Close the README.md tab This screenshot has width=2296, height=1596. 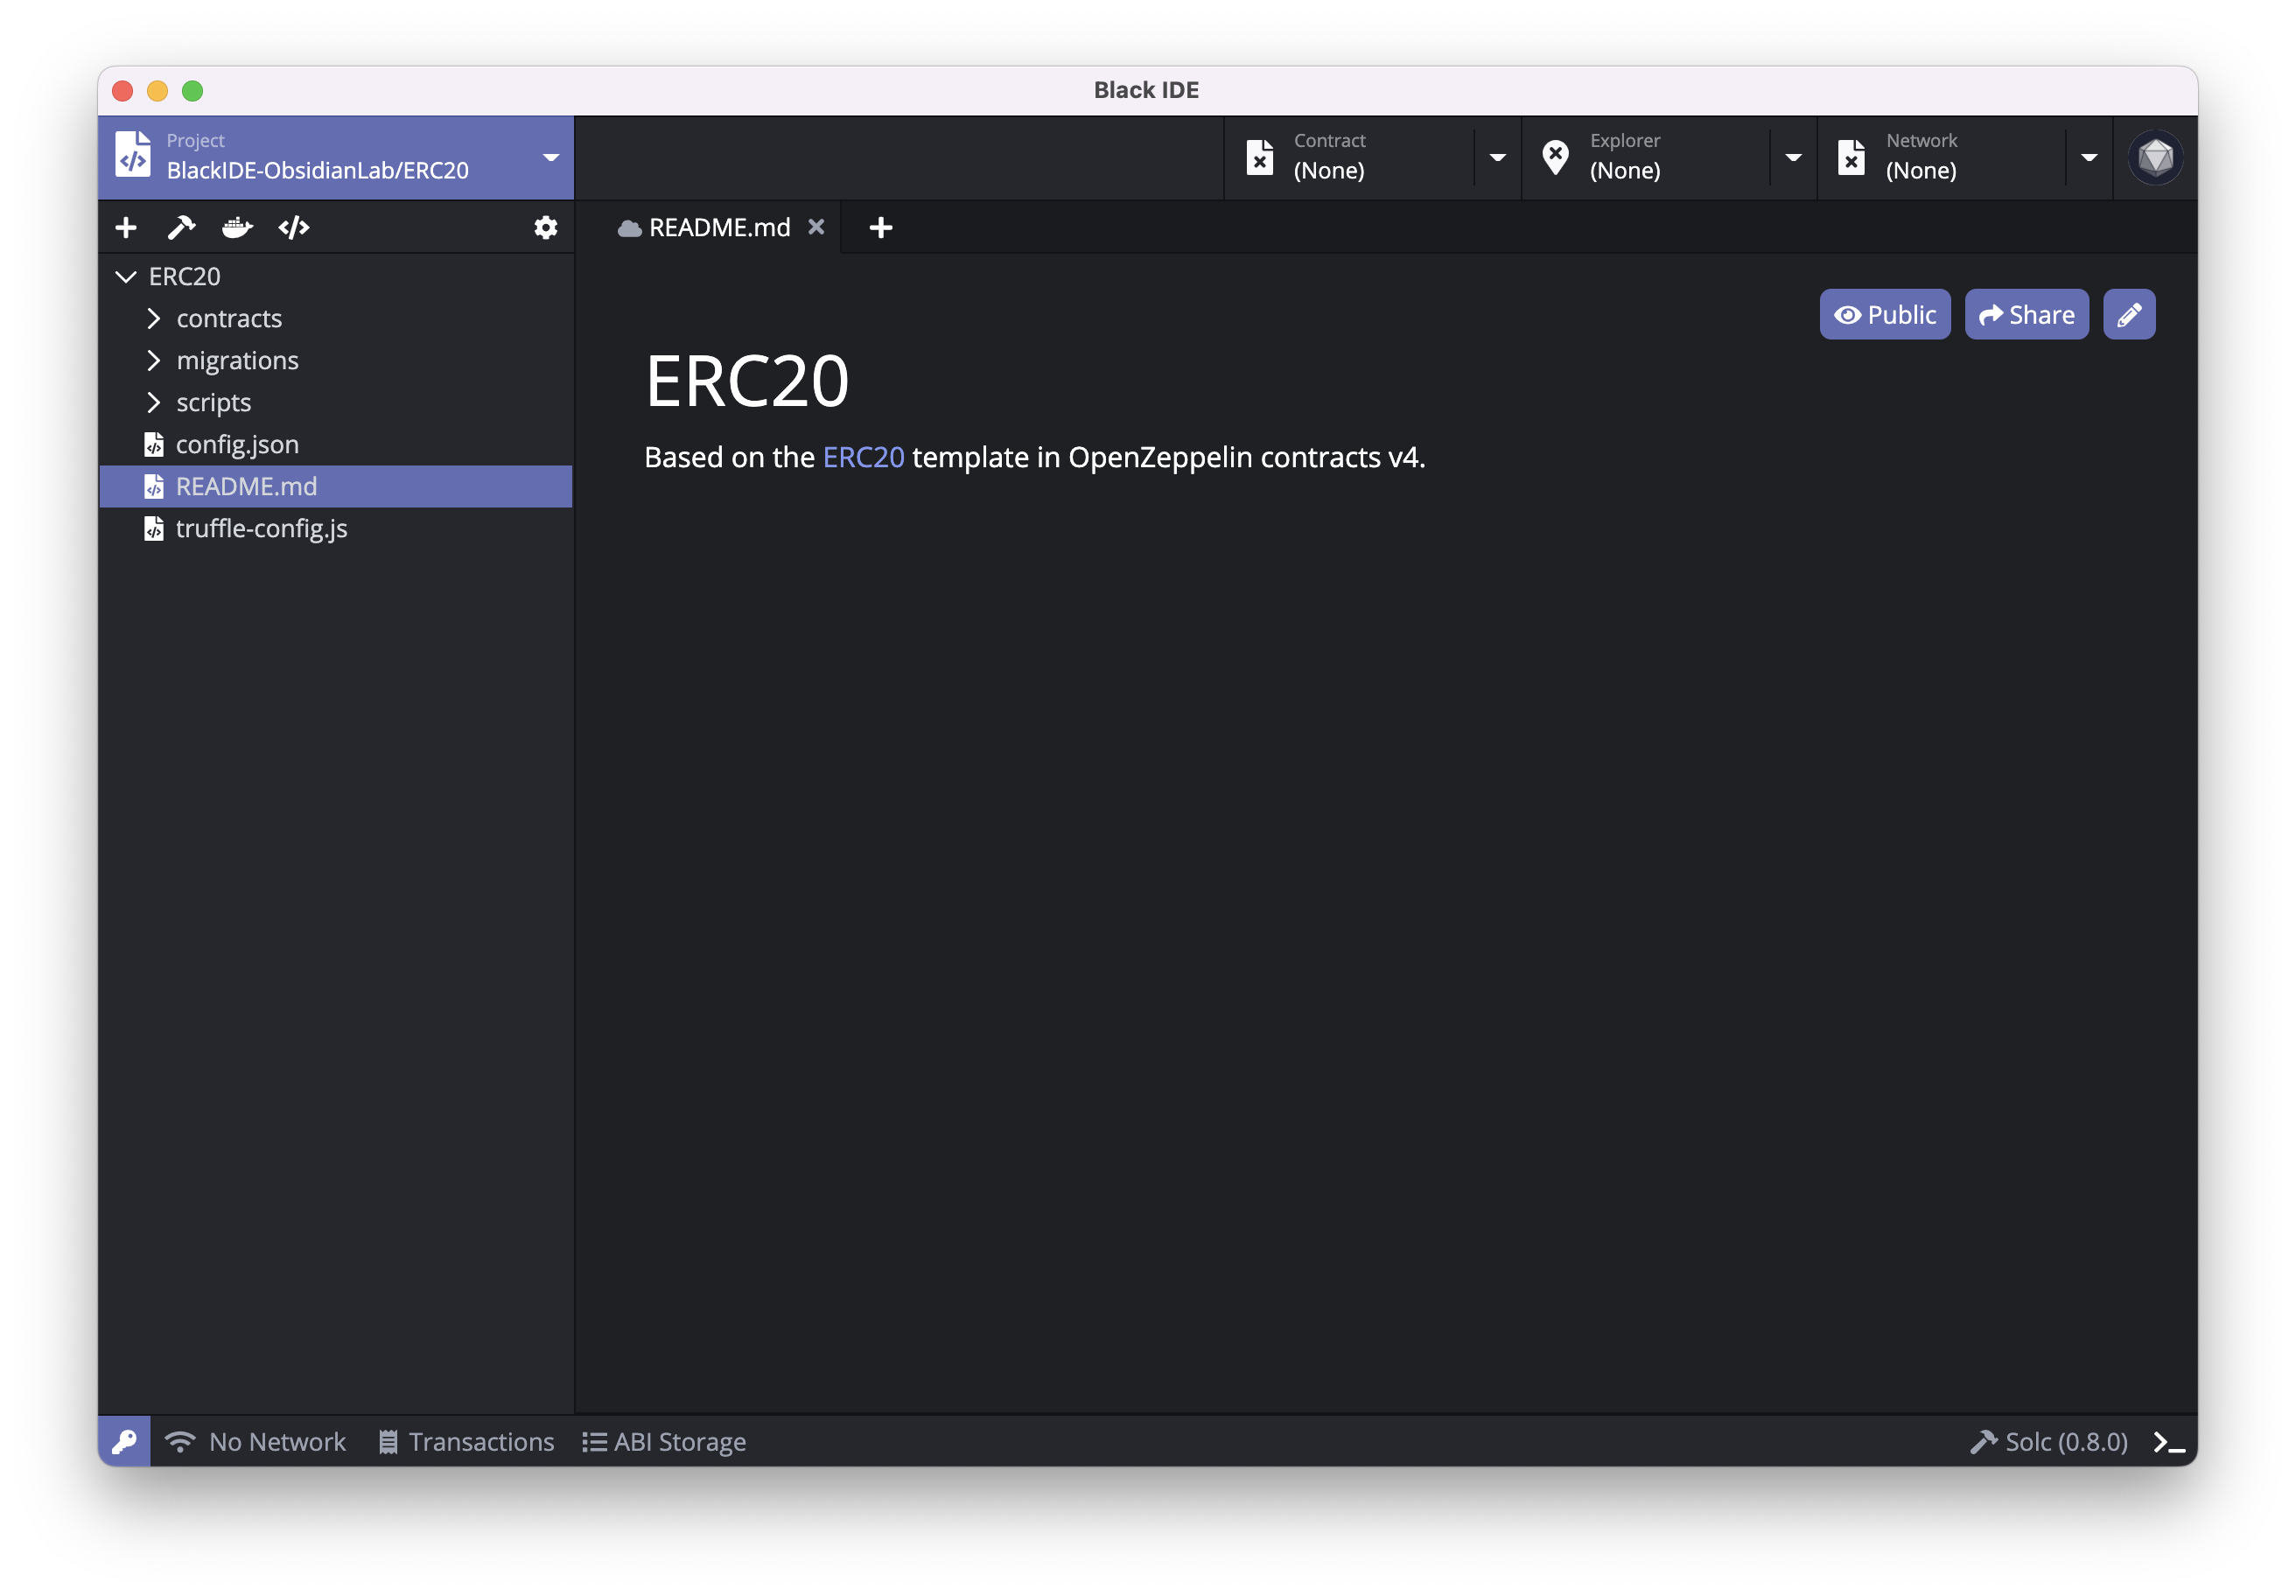[x=816, y=227]
